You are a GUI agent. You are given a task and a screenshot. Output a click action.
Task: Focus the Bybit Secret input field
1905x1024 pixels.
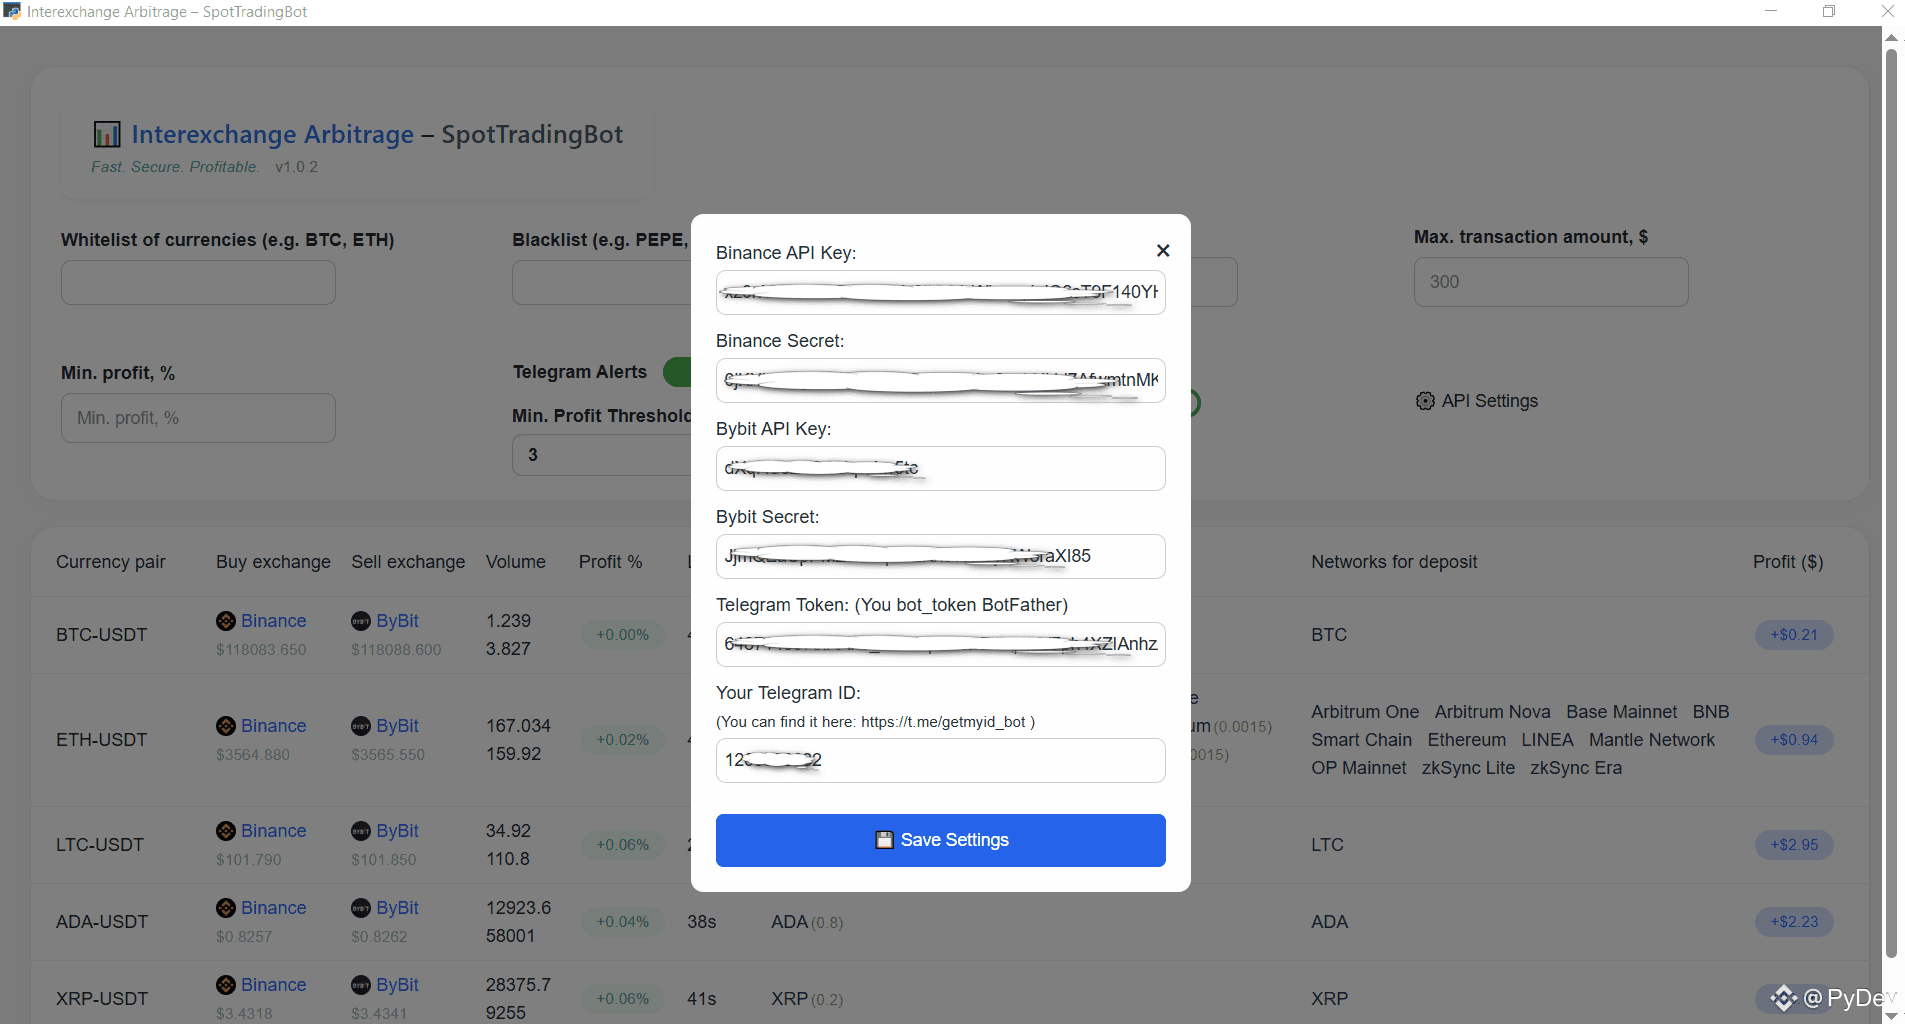(940, 556)
